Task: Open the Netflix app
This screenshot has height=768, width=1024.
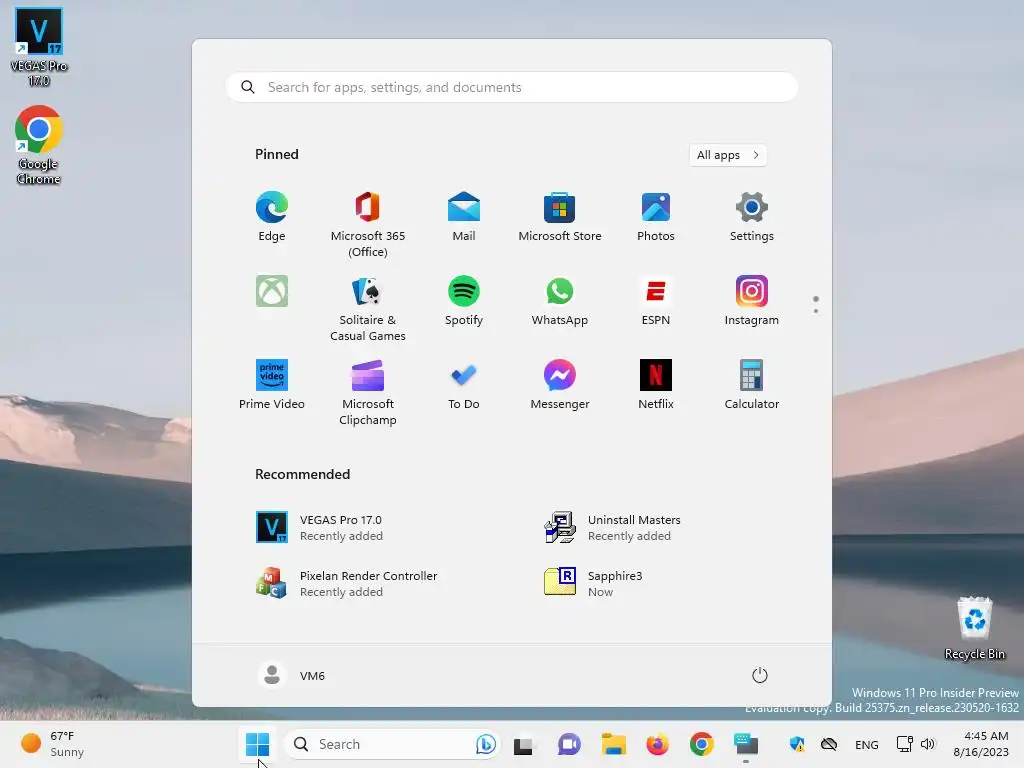Action: [x=656, y=385]
